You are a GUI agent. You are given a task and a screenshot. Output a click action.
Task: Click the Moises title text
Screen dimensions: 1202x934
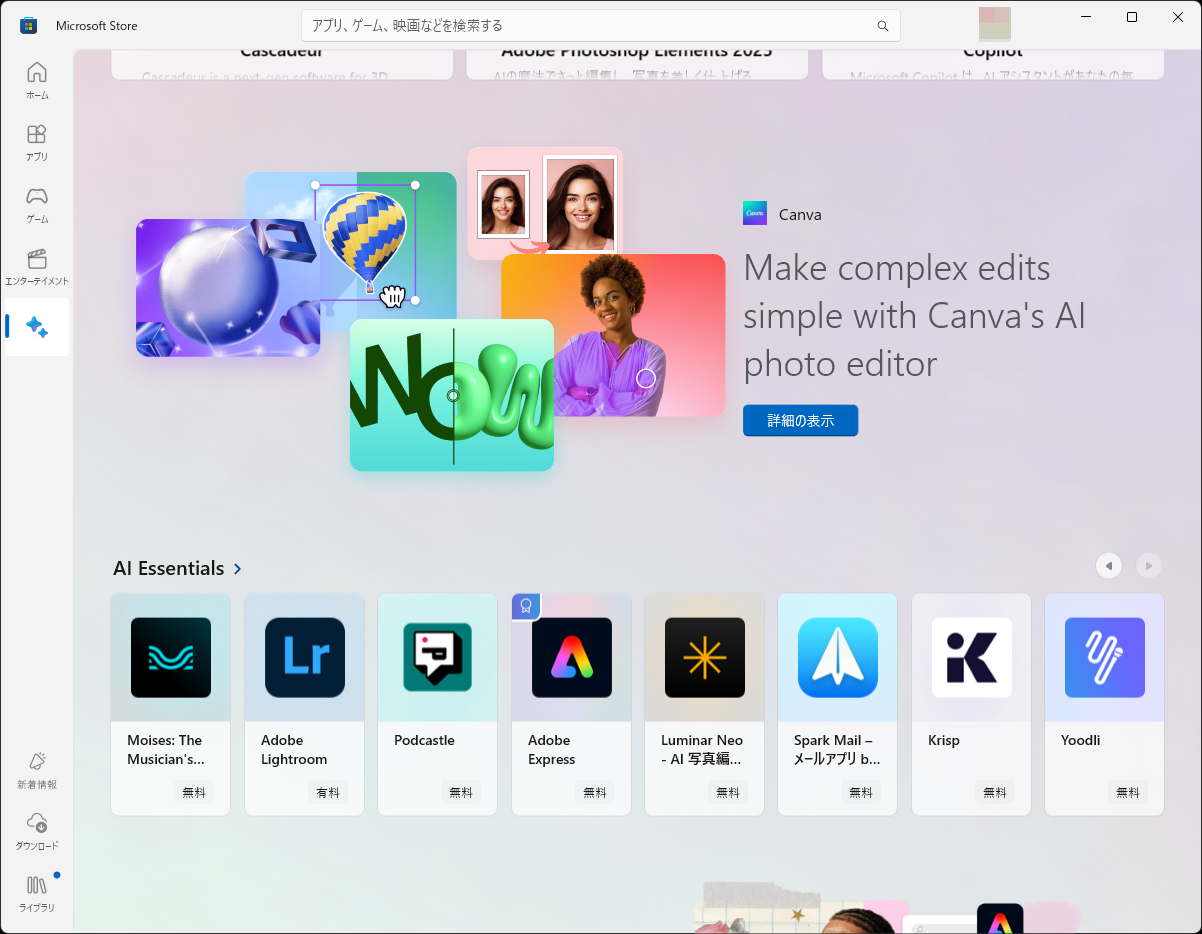tap(166, 750)
